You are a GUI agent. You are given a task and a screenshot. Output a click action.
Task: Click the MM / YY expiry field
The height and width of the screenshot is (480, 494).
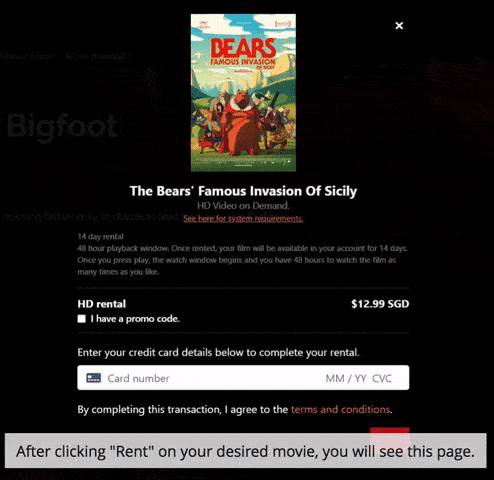pos(346,378)
